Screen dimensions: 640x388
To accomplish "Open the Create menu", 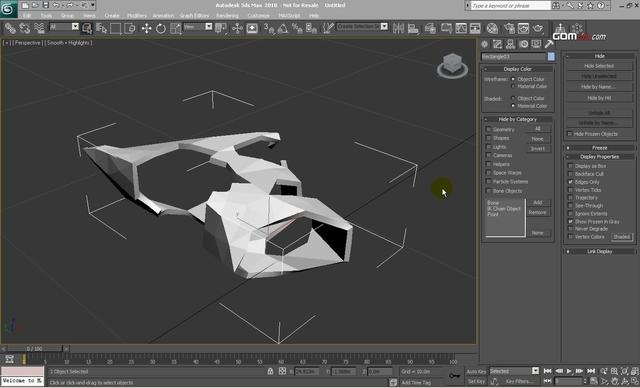I will tap(112, 16).
